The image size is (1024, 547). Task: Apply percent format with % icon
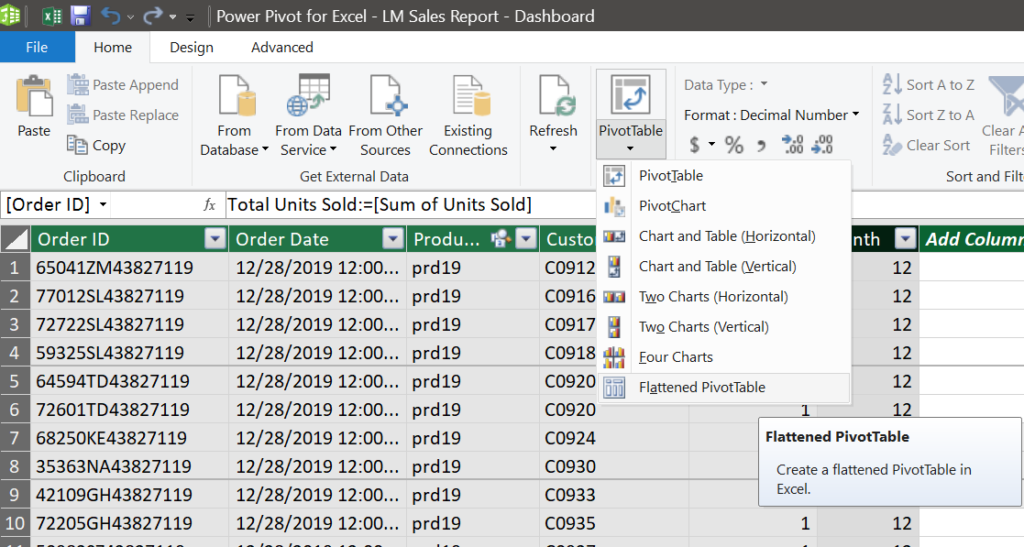734,145
